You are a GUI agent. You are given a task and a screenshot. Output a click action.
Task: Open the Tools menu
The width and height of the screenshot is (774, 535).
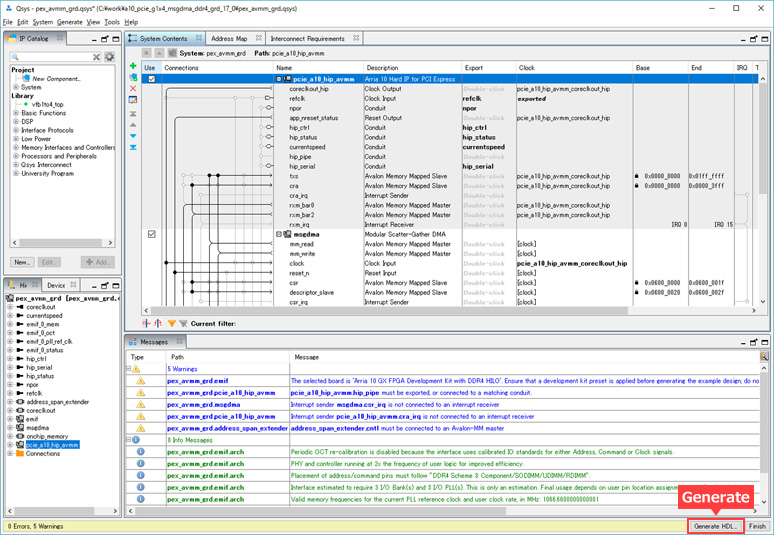click(x=112, y=22)
